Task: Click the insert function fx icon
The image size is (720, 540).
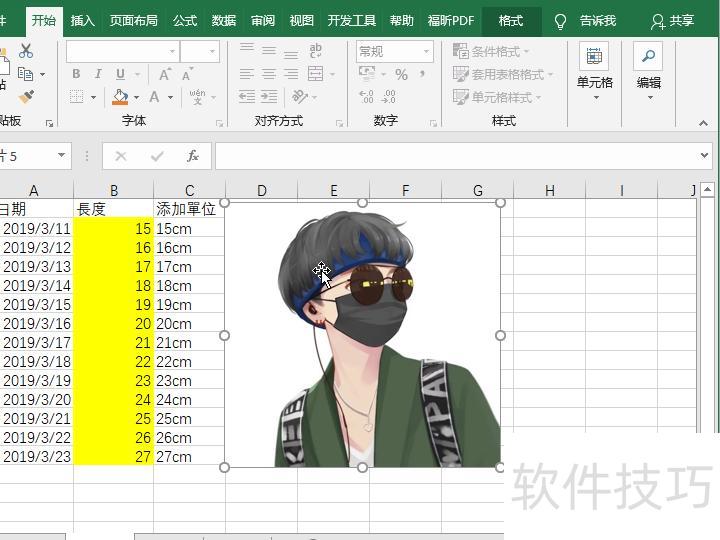Action: 193,156
